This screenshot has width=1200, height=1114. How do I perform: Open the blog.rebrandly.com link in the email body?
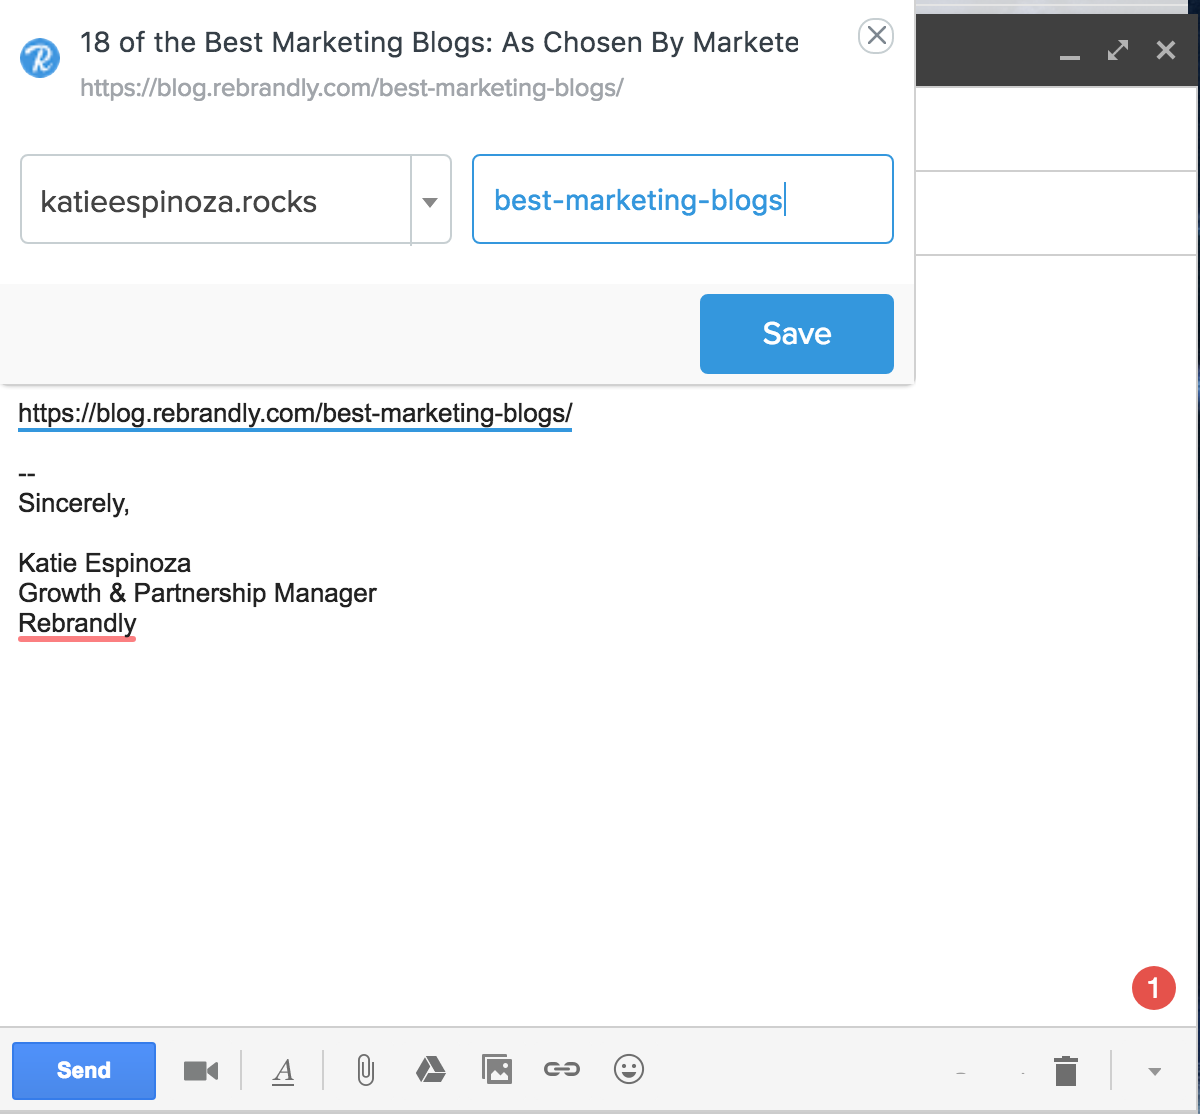click(x=295, y=413)
